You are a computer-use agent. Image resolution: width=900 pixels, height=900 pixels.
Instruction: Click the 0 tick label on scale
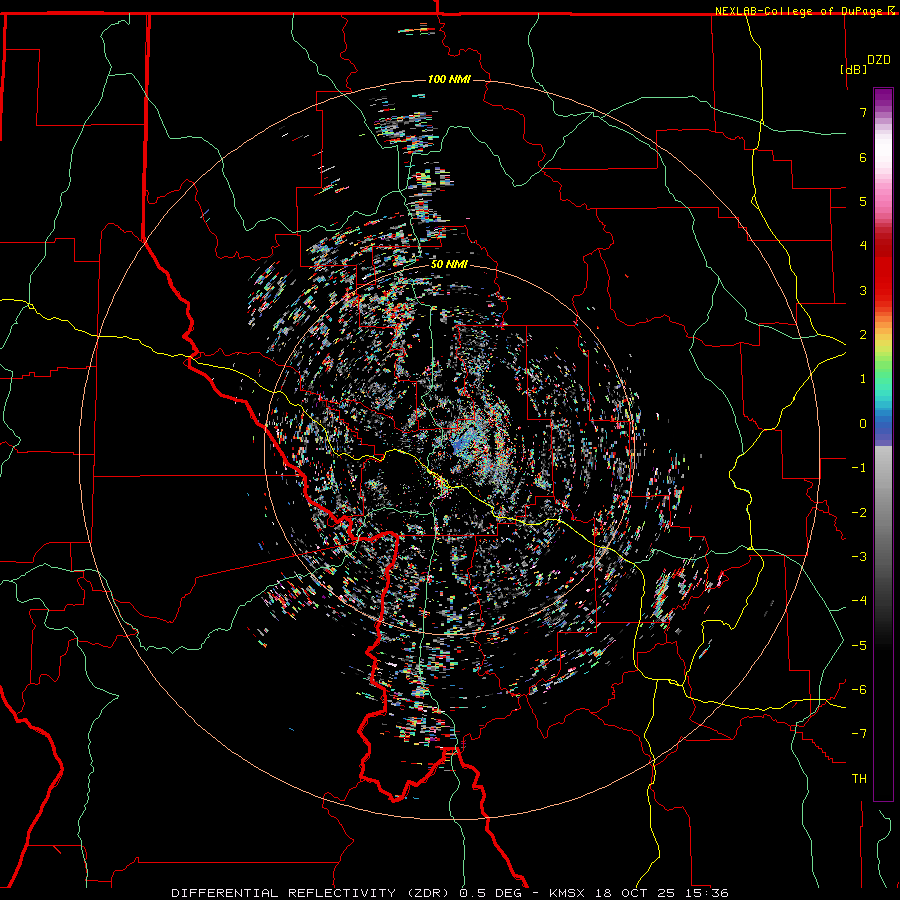(x=862, y=423)
